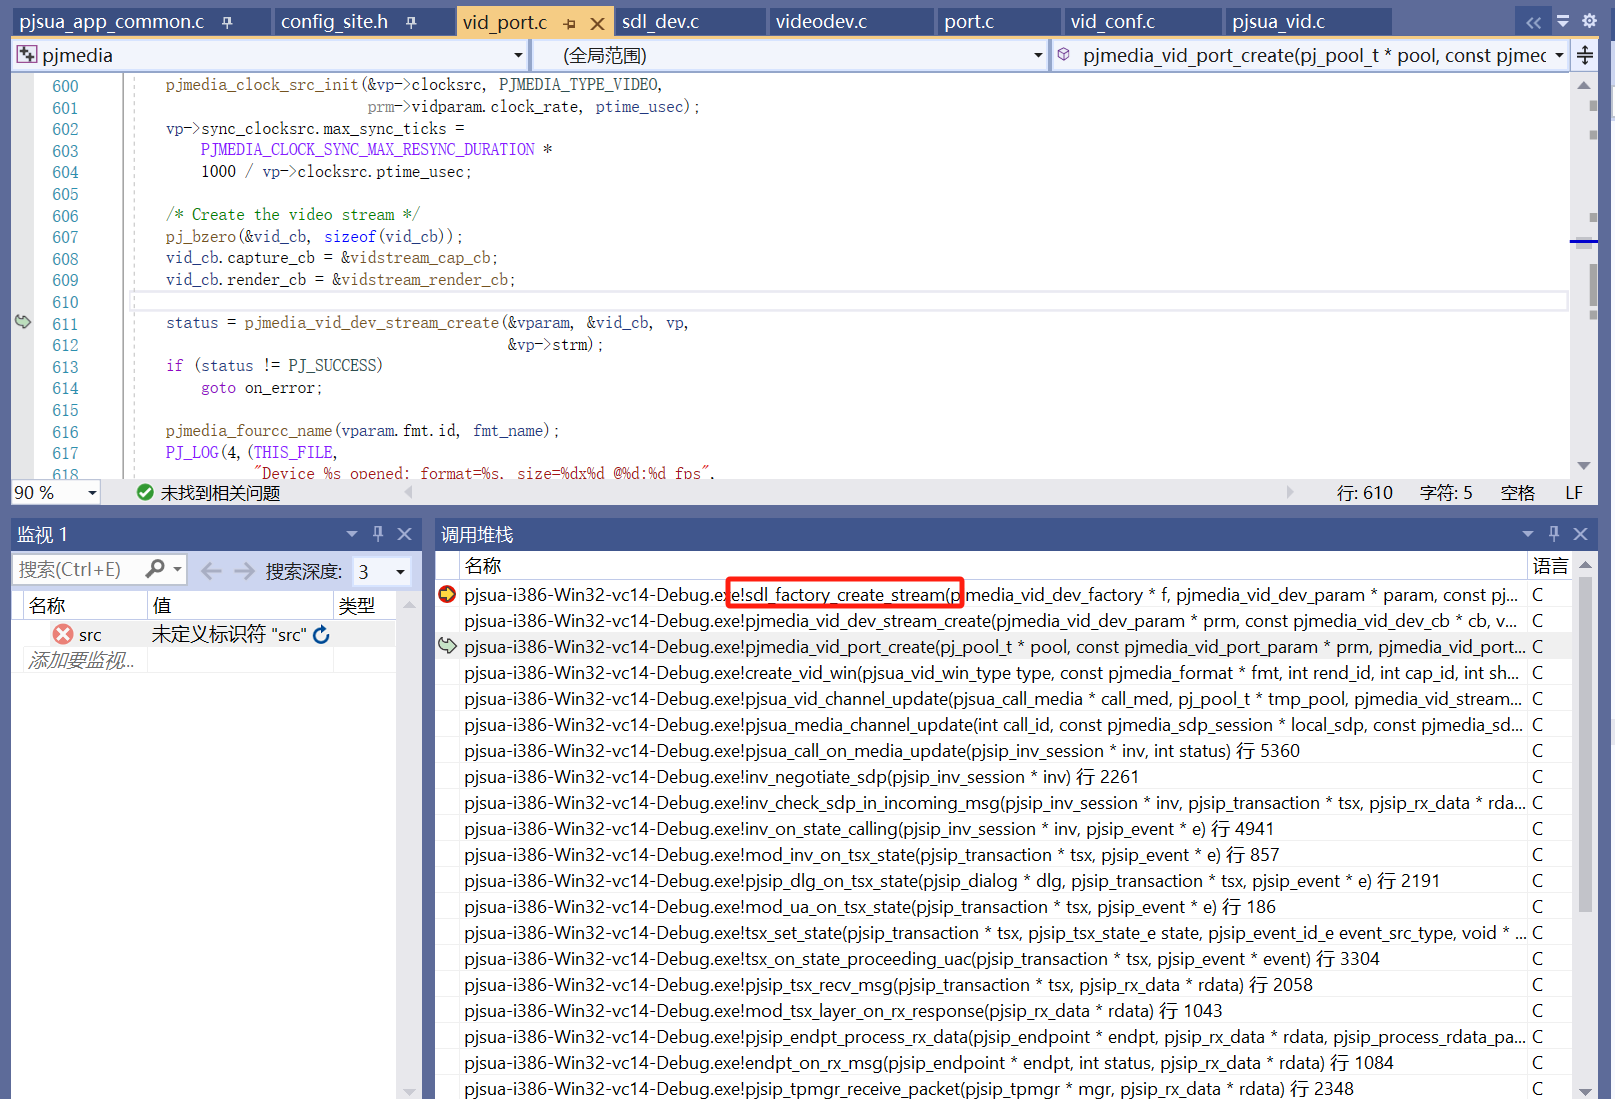Click the editor split window icon
Viewport: 1615px width, 1099px height.
[1585, 56]
